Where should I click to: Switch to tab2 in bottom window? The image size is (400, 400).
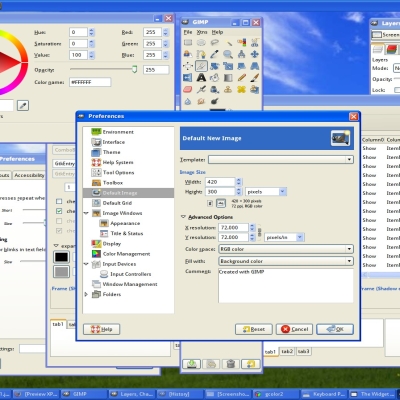[x=287, y=351]
